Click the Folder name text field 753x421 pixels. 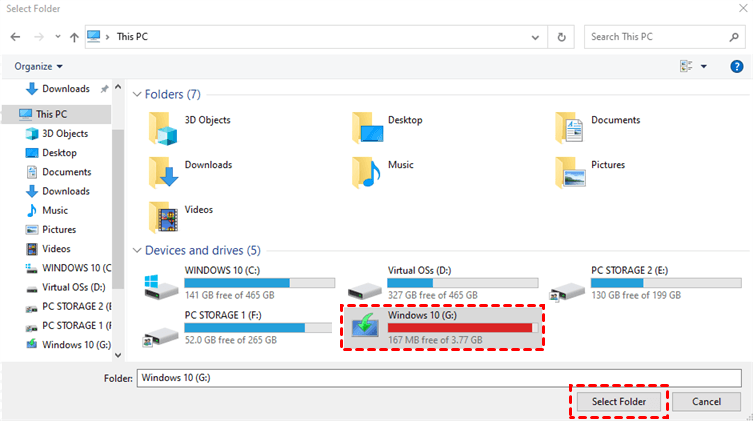pyautogui.click(x=439, y=378)
